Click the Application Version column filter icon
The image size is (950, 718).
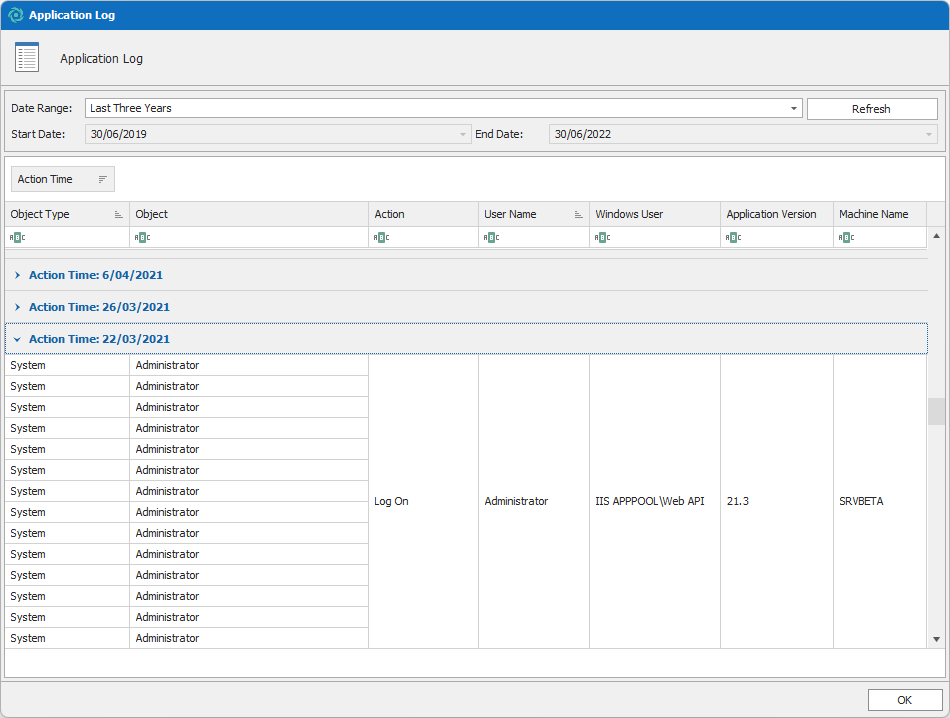click(733, 238)
